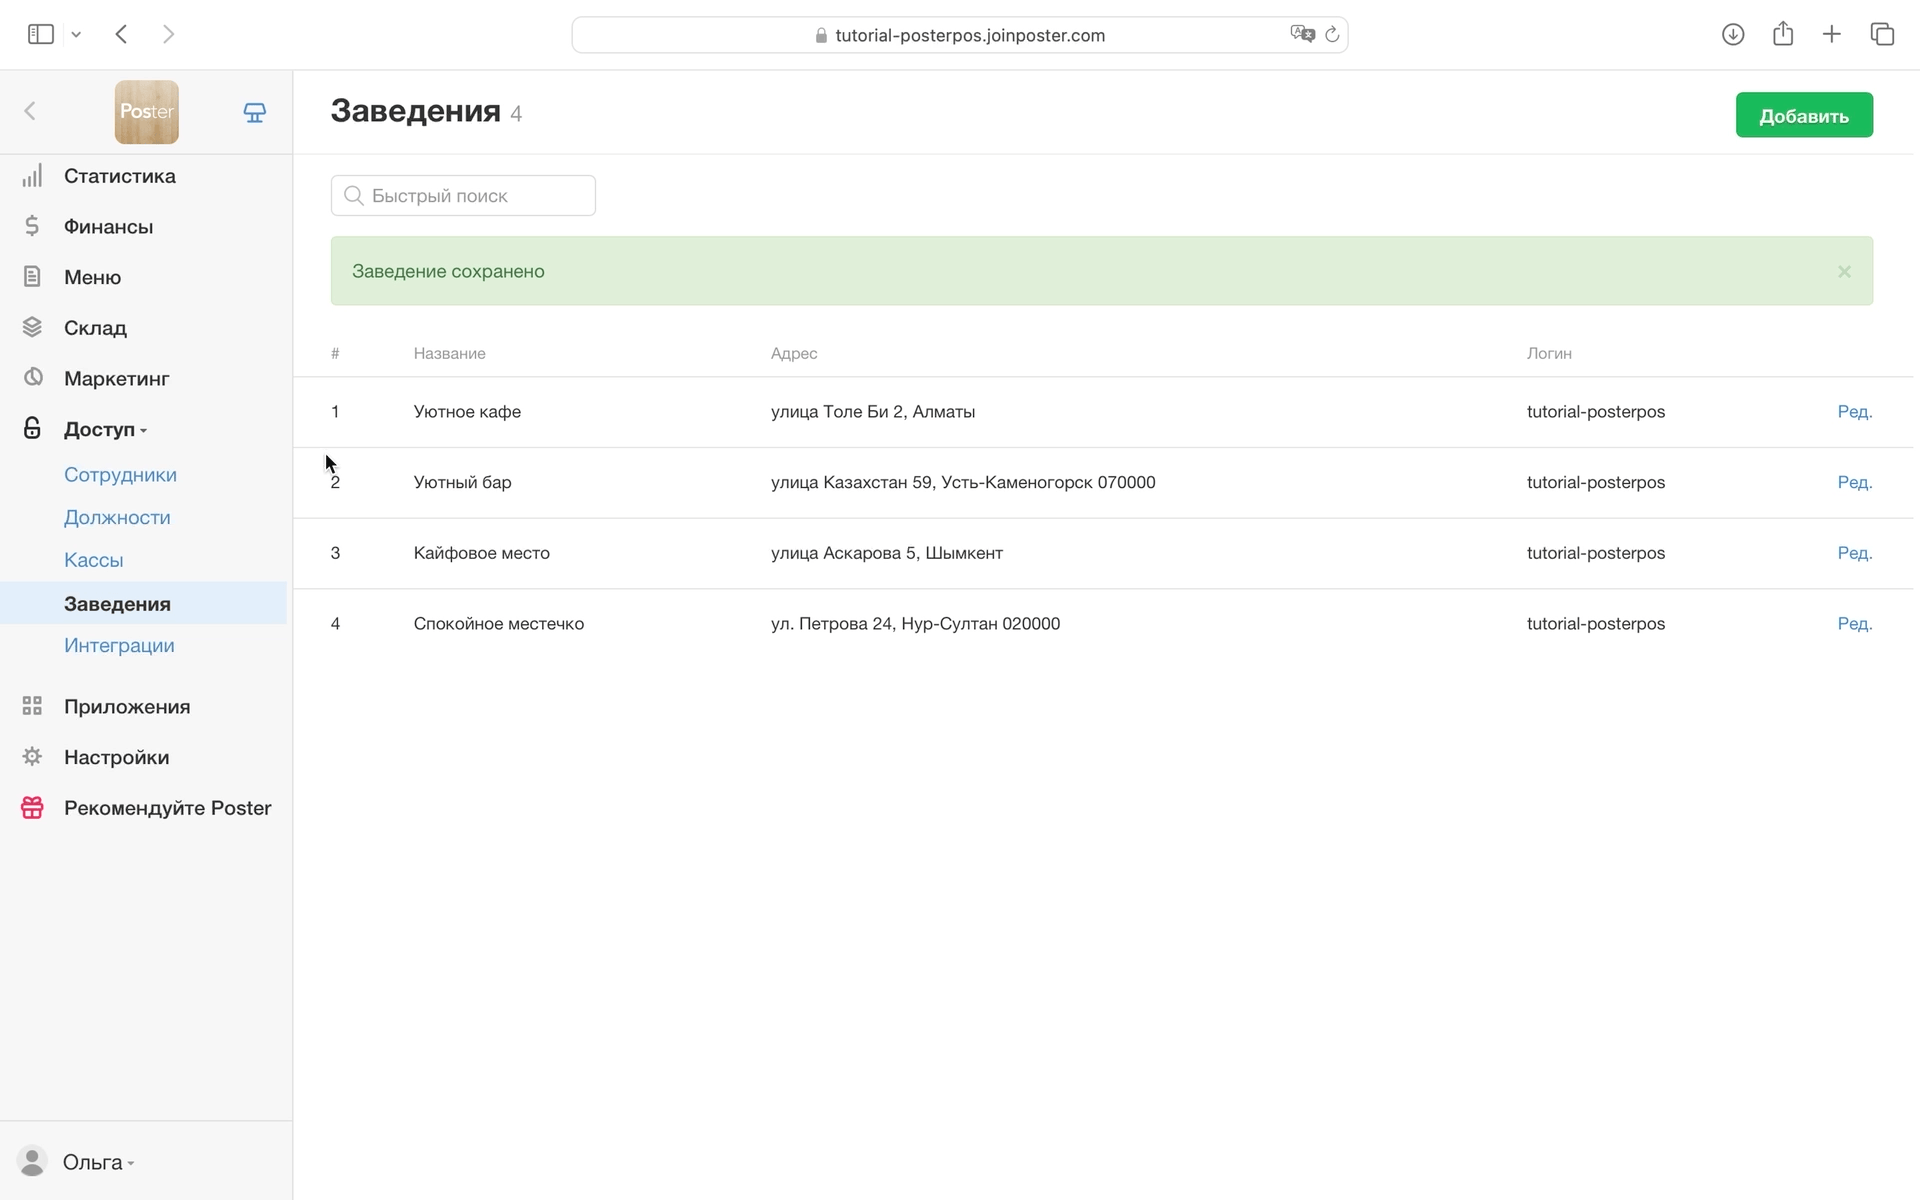This screenshot has height=1200, width=1920.
Task: Dismiss the Заведение сохранено notification
Action: click(x=1844, y=271)
